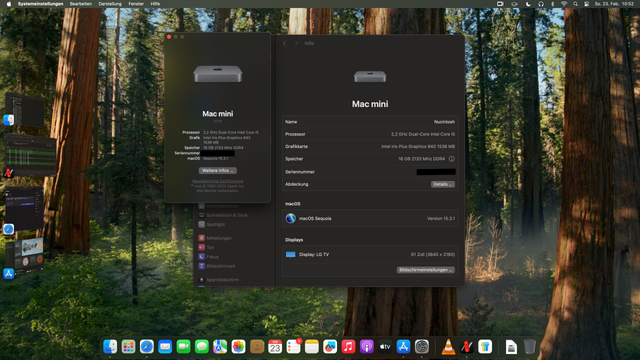Open Finder from the Dock
The image size is (640, 360).
click(x=110, y=347)
